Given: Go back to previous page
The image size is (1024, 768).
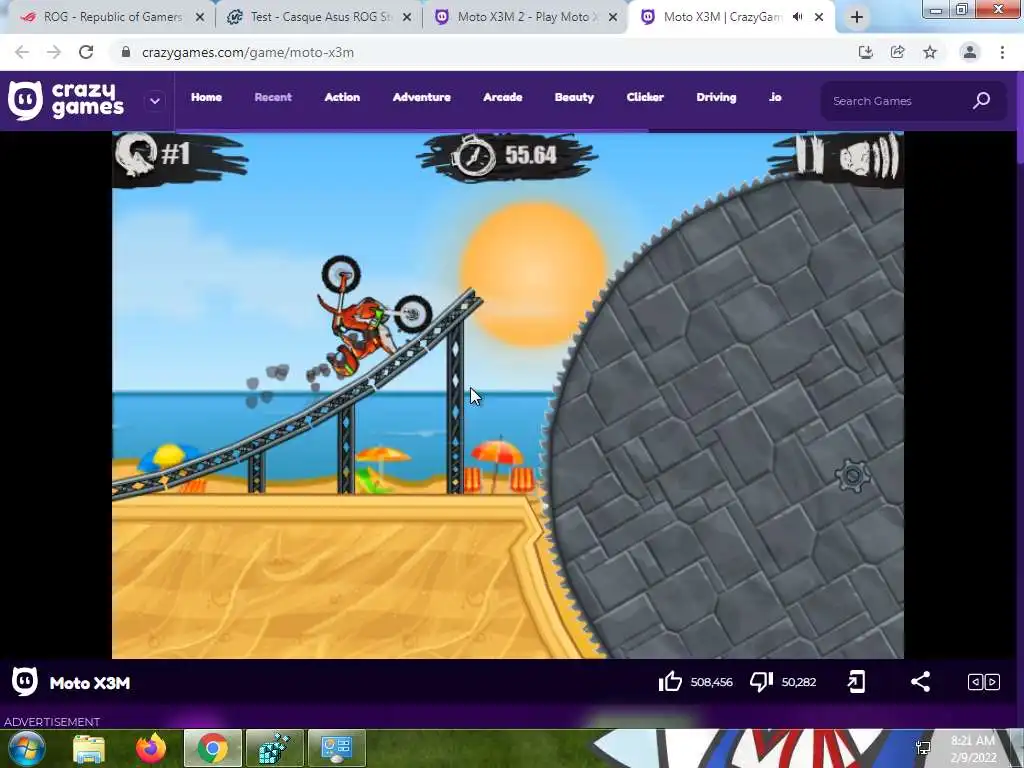Looking at the screenshot, I should pyautogui.click(x=22, y=52).
